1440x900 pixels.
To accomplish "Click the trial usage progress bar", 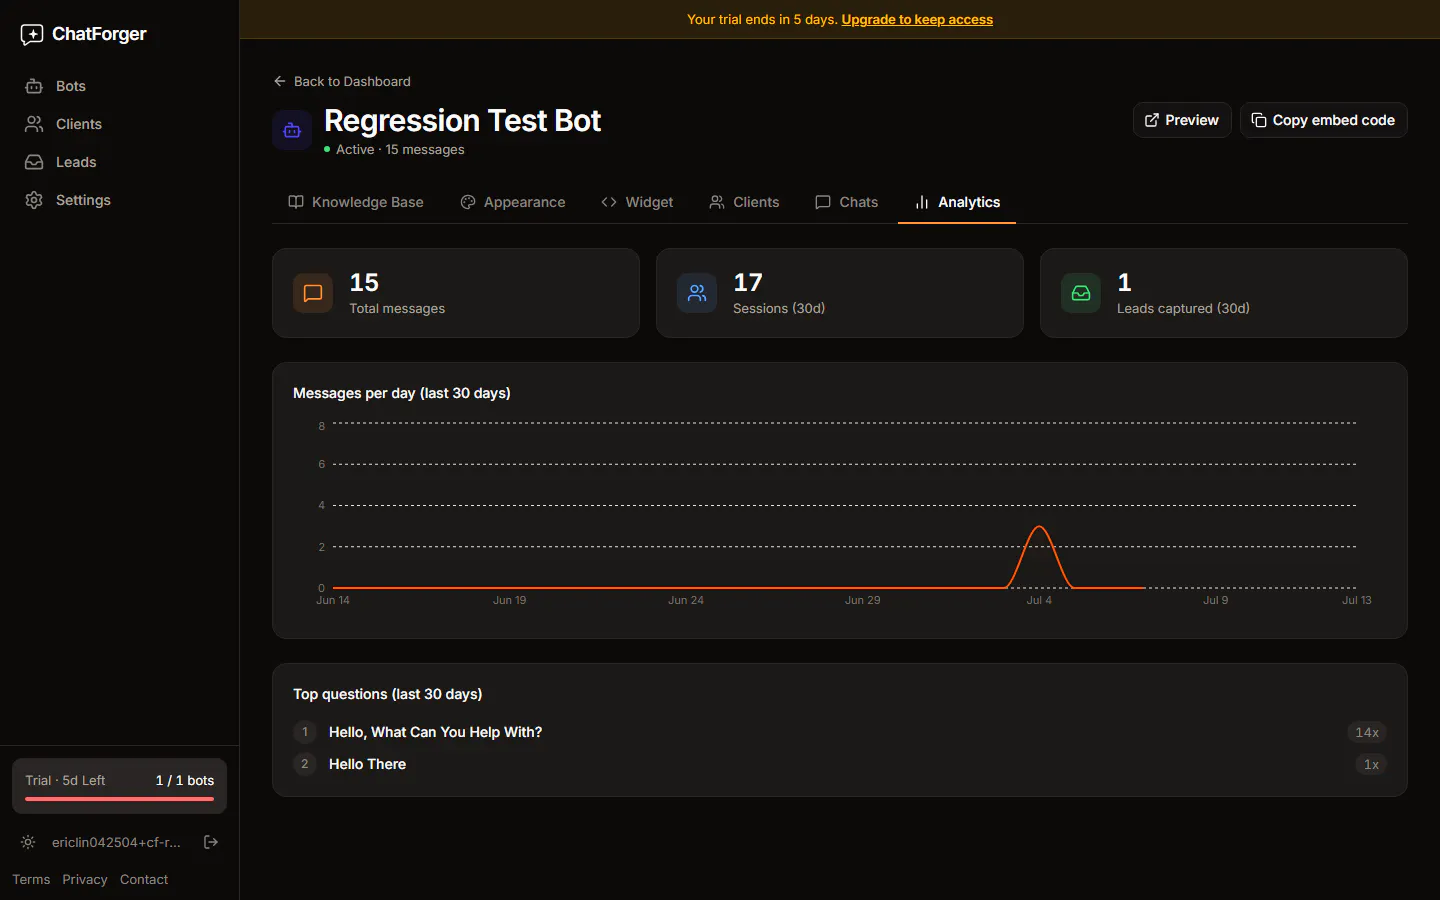I will point(120,799).
